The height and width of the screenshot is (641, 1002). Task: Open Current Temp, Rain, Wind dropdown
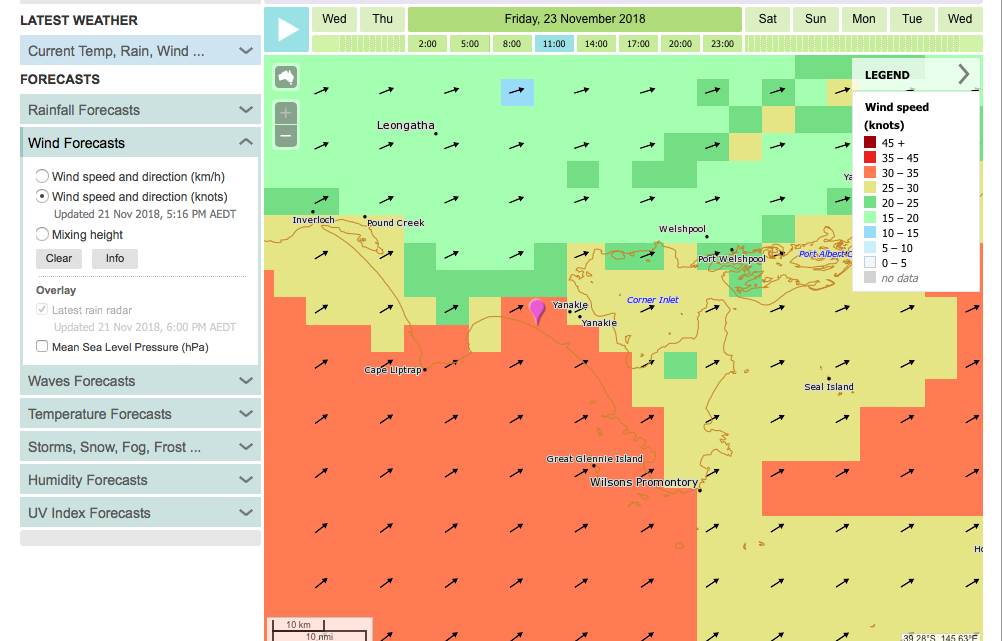click(x=140, y=51)
